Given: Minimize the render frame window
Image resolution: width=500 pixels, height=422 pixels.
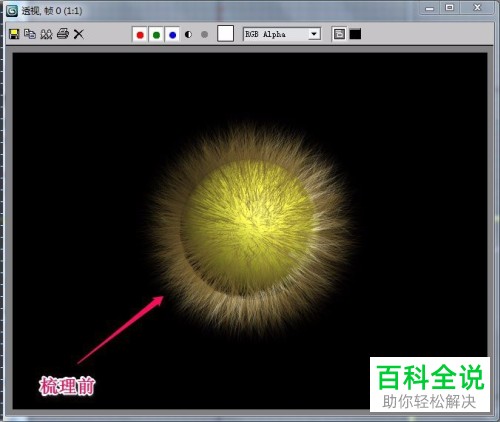Looking at the screenshot, I should coord(430,8).
